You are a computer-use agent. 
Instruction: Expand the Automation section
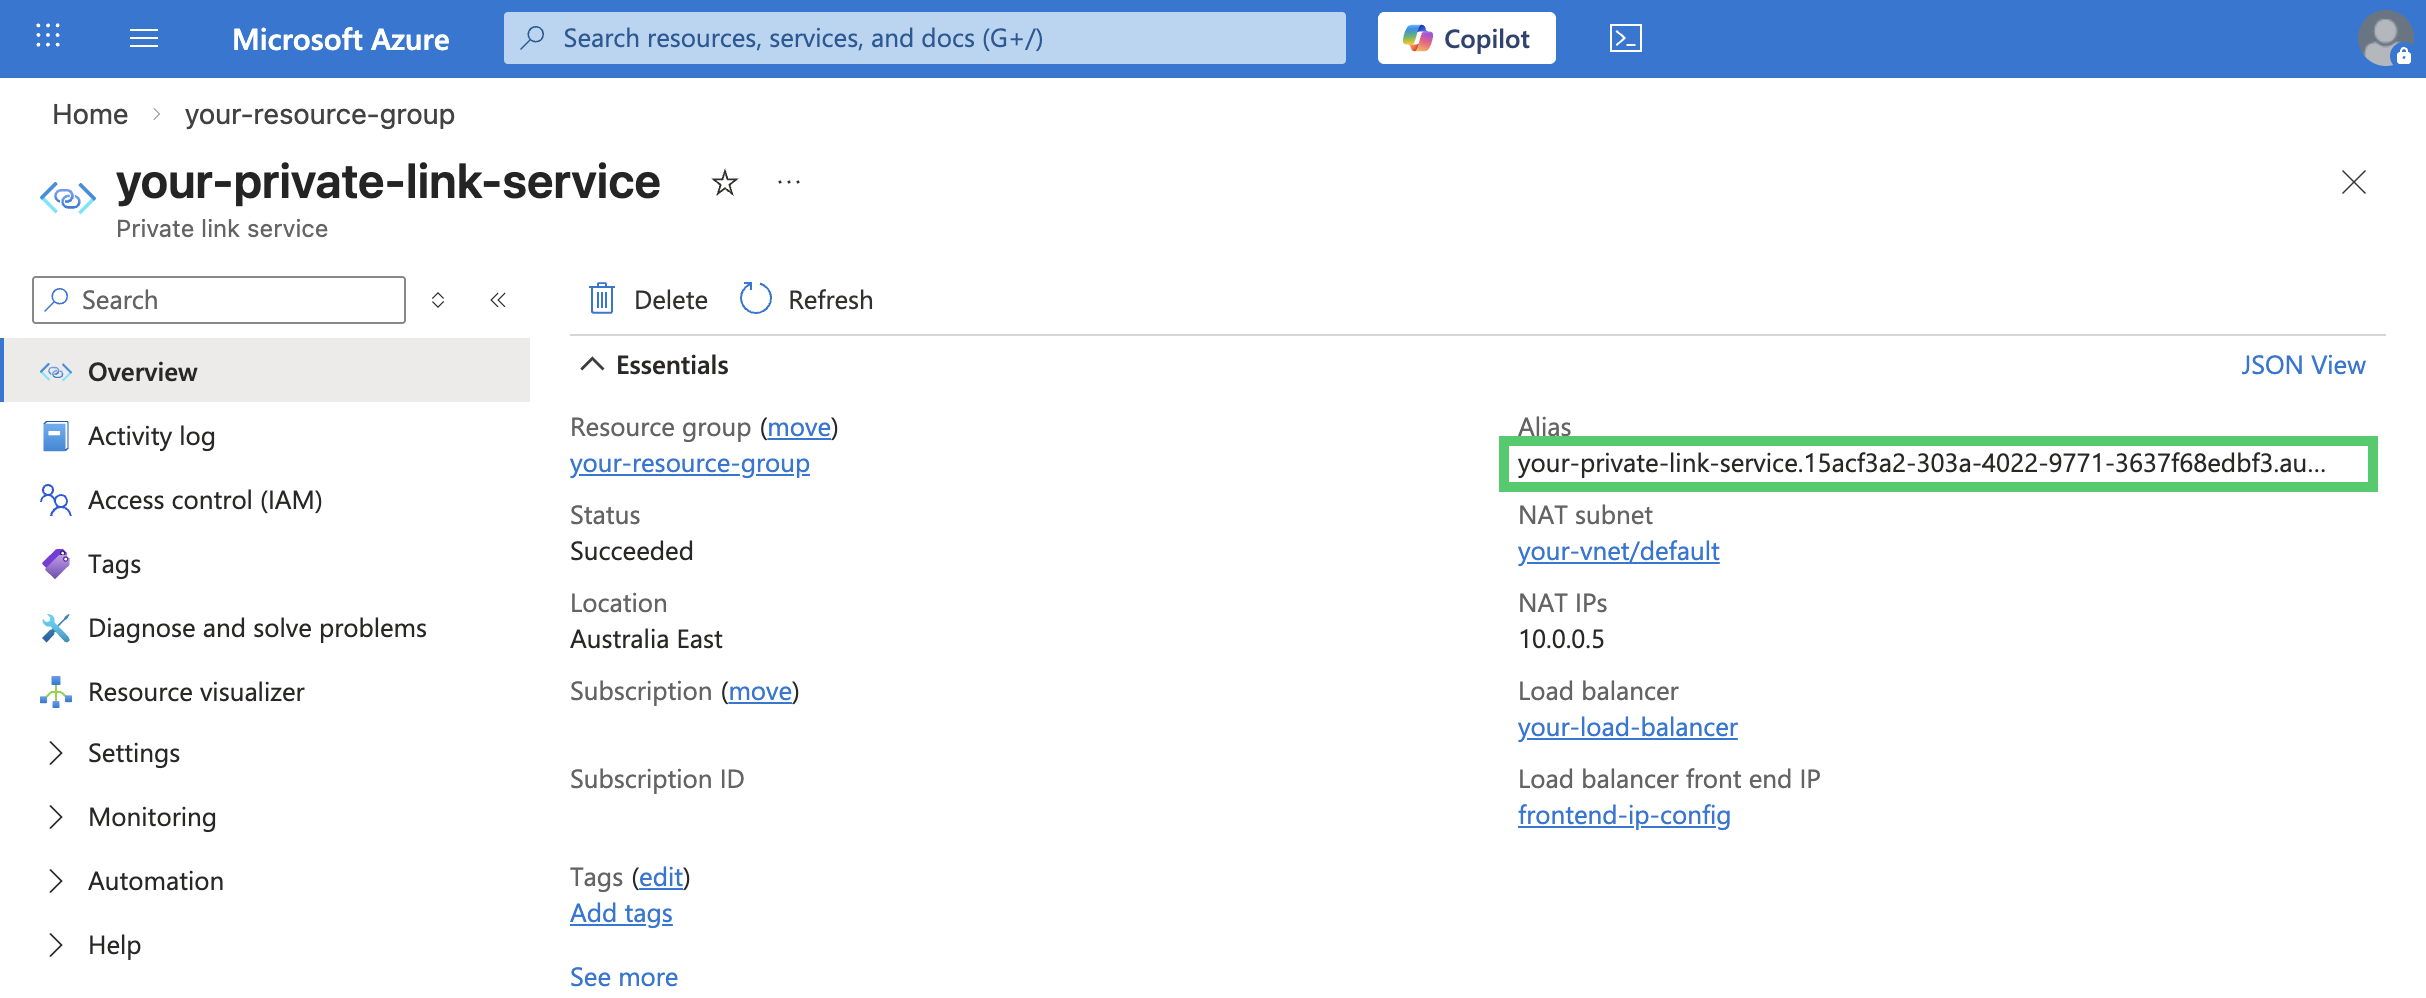pyautogui.click(x=155, y=881)
